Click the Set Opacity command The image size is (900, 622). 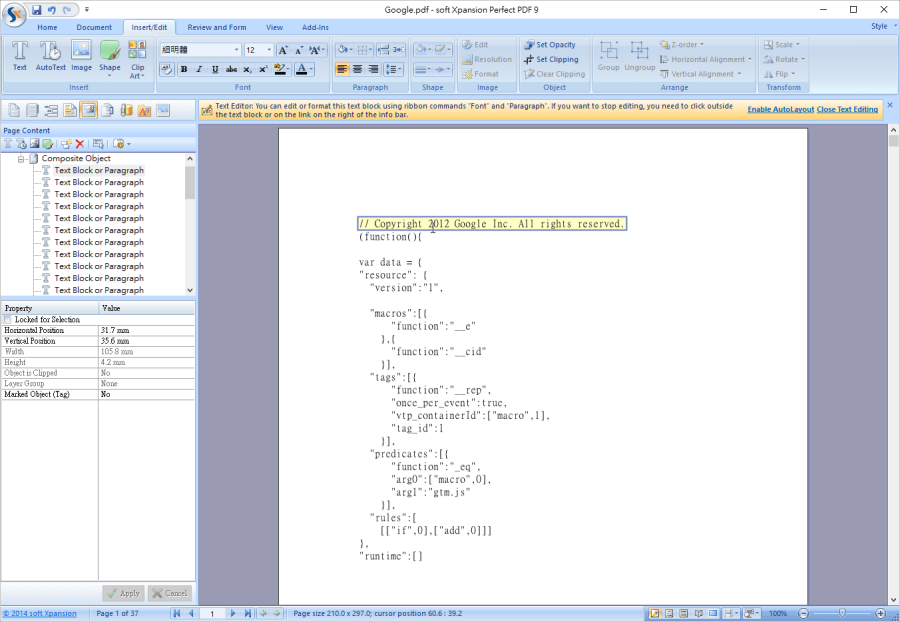tap(549, 45)
